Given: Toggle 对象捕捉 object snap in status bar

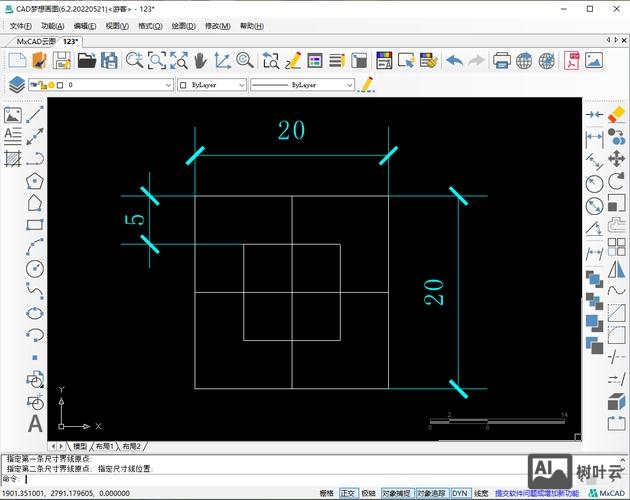Looking at the screenshot, I should (x=397, y=493).
